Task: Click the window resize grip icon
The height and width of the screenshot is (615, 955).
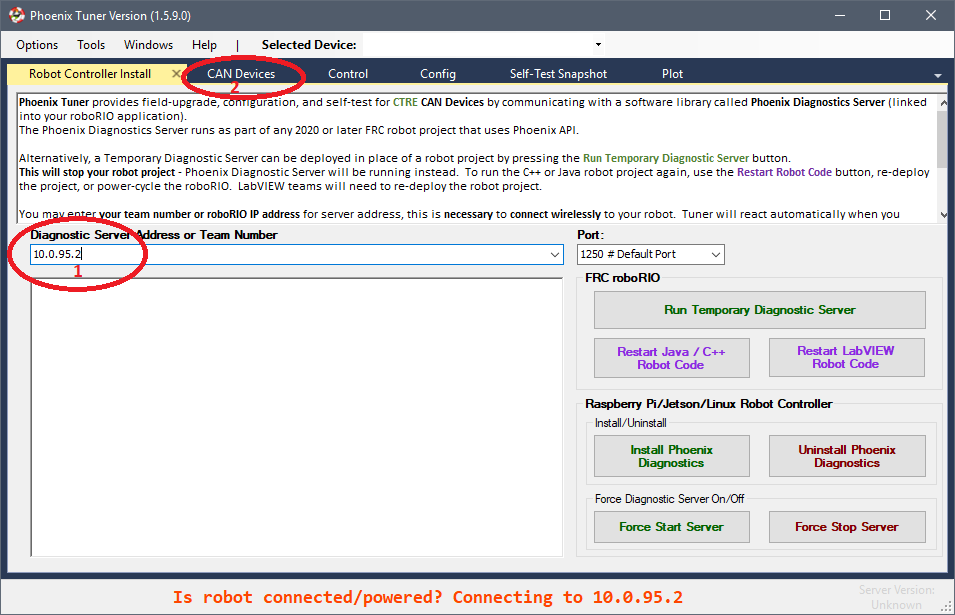Action: 946,607
